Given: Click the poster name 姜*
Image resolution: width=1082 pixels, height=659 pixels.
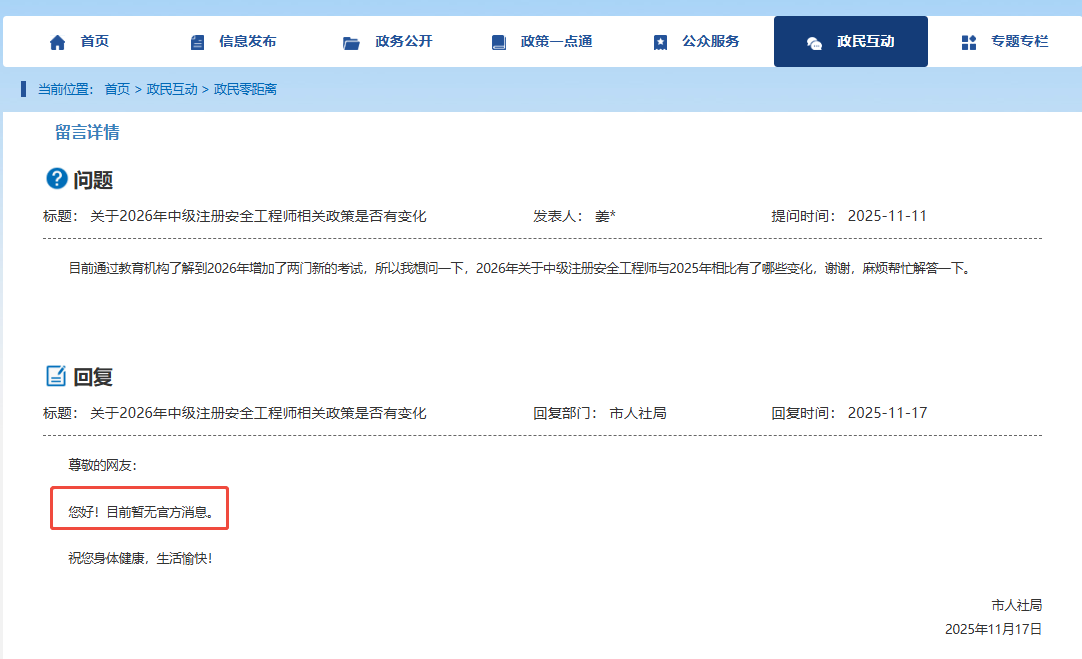Looking at the screenshot, I should 605,216.
